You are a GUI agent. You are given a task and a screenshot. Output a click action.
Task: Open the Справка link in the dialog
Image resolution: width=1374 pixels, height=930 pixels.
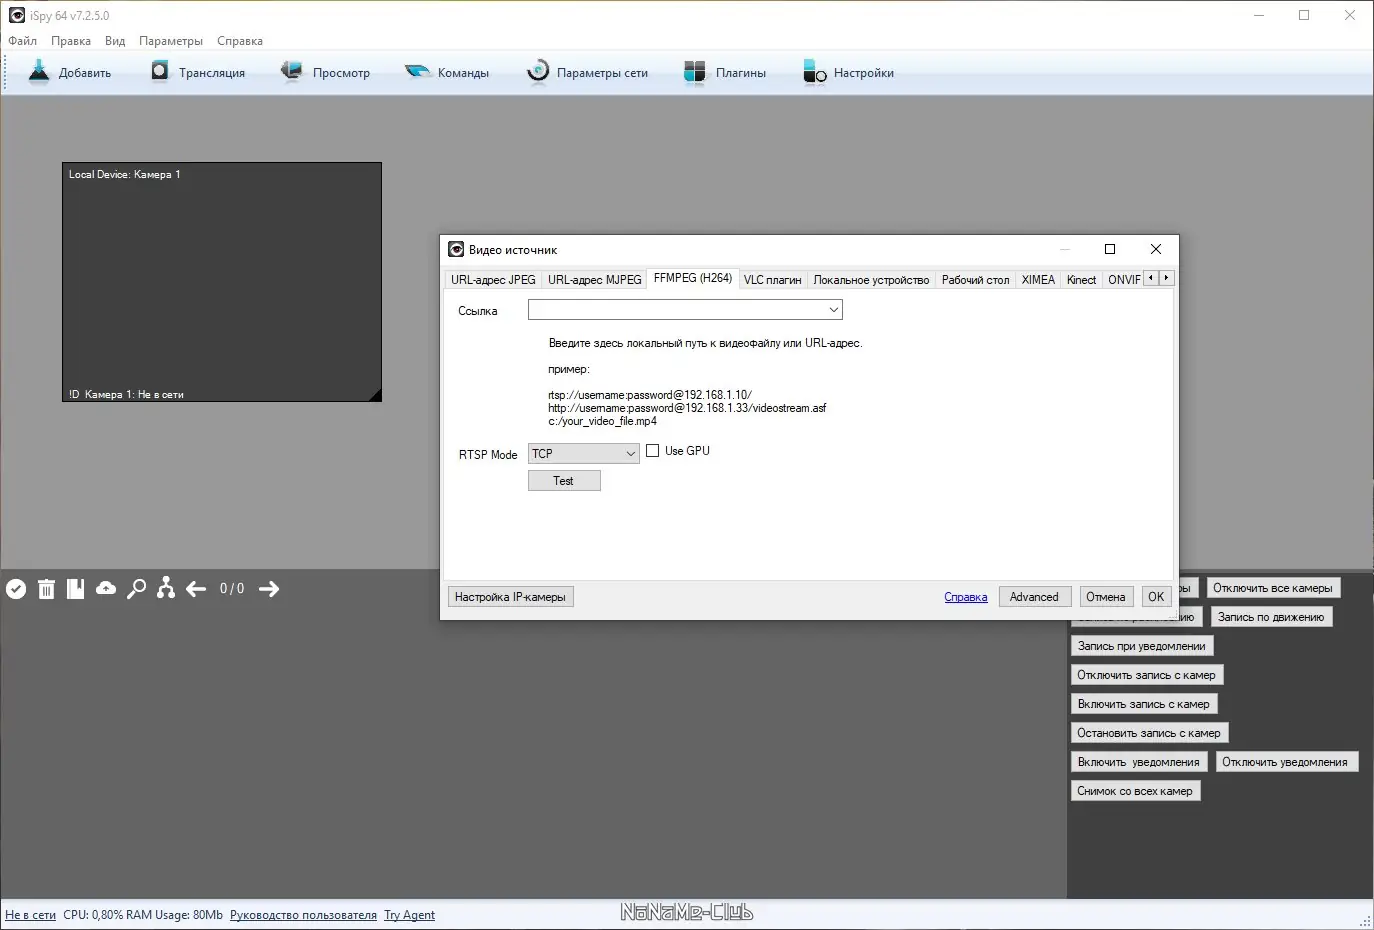click(x=966, y=597)
